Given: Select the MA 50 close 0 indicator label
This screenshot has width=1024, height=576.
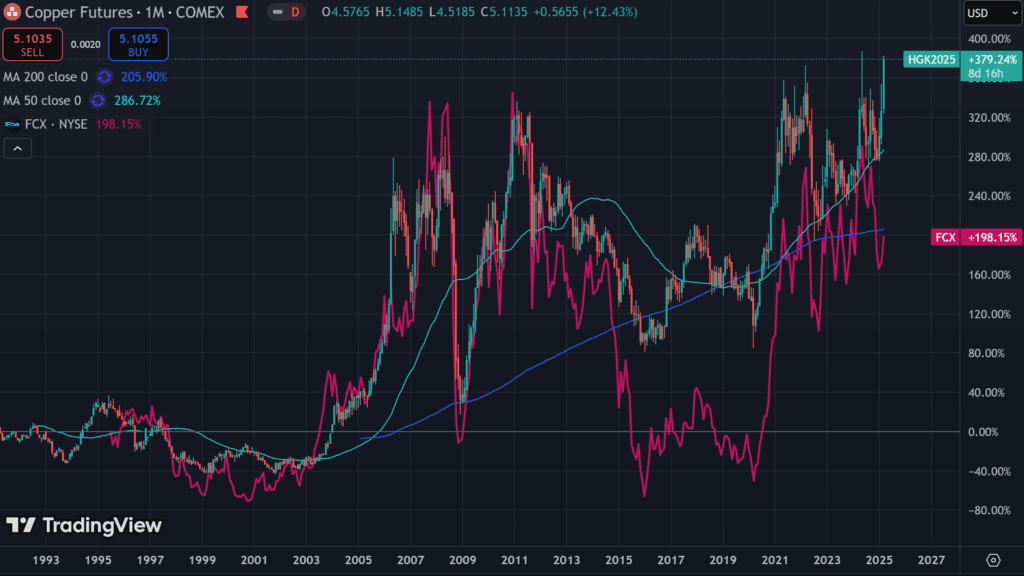Looking at the screenshot, I should point(42,101).
